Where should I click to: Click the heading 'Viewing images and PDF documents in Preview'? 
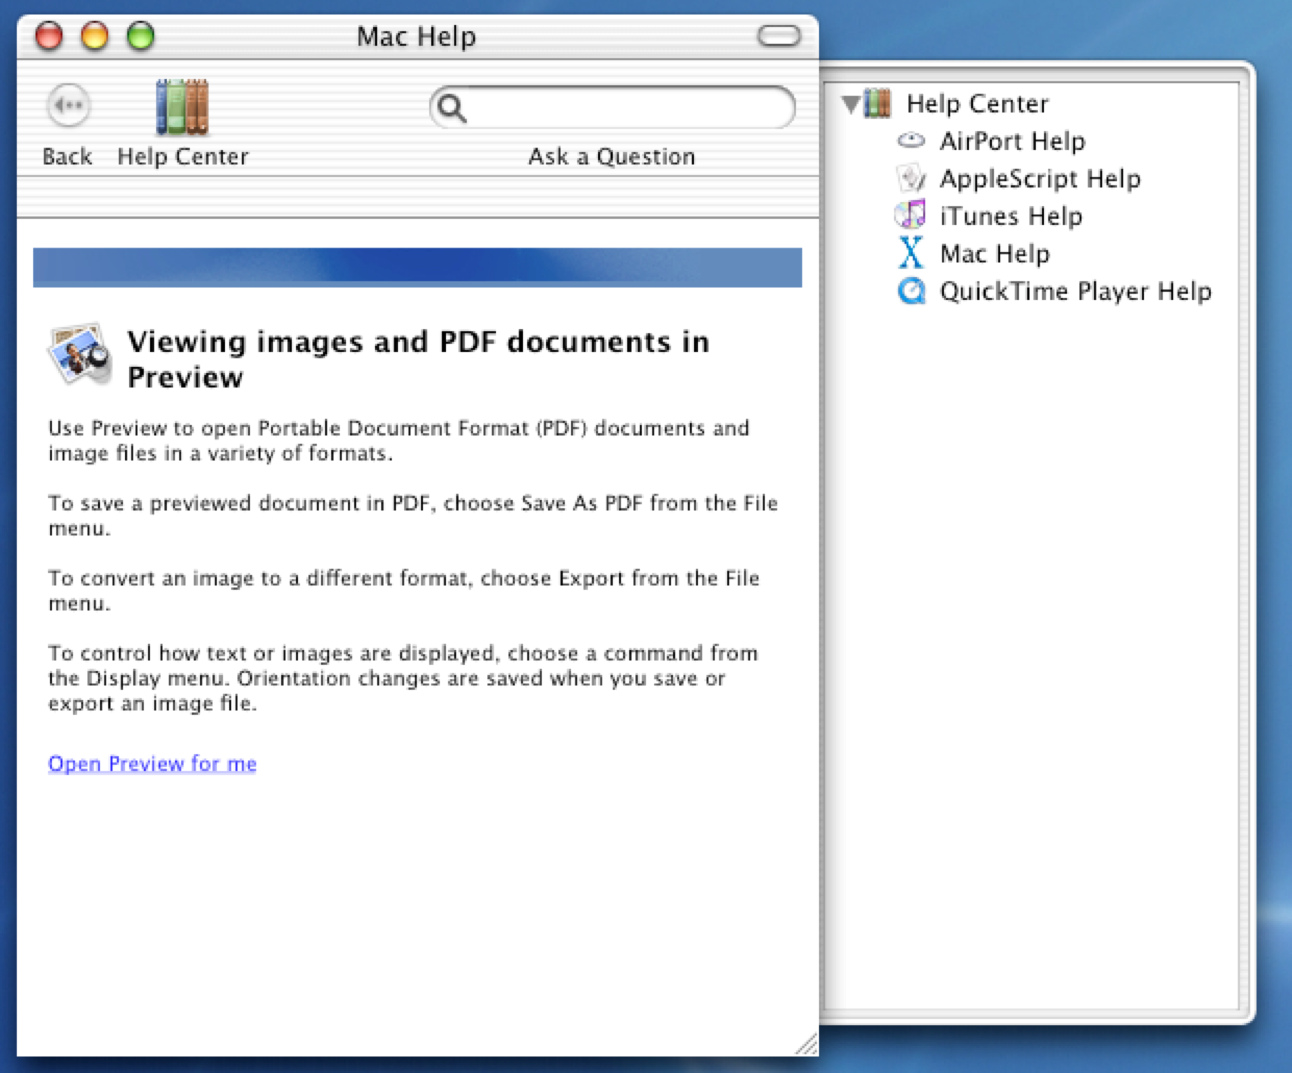418,360
